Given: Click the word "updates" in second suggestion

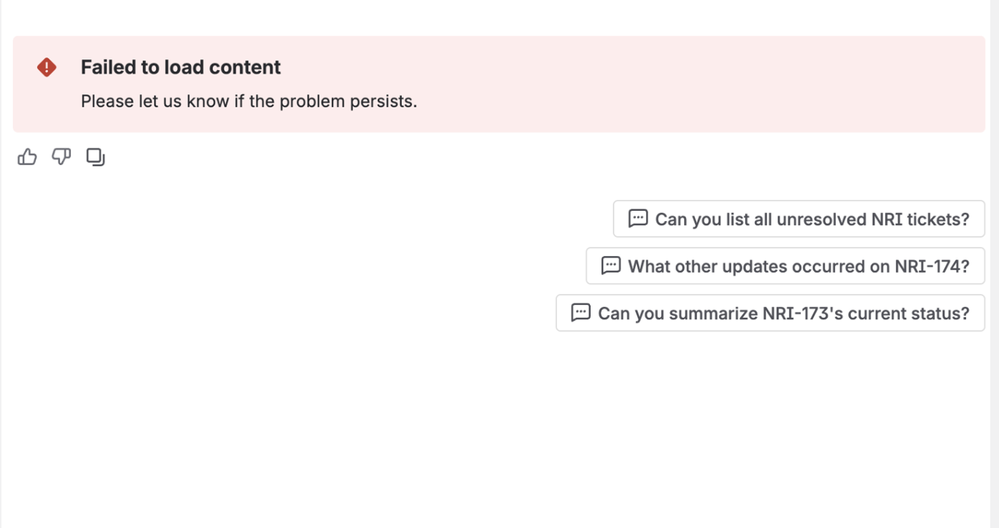Looking at the screenshot, I should point(750,266).
